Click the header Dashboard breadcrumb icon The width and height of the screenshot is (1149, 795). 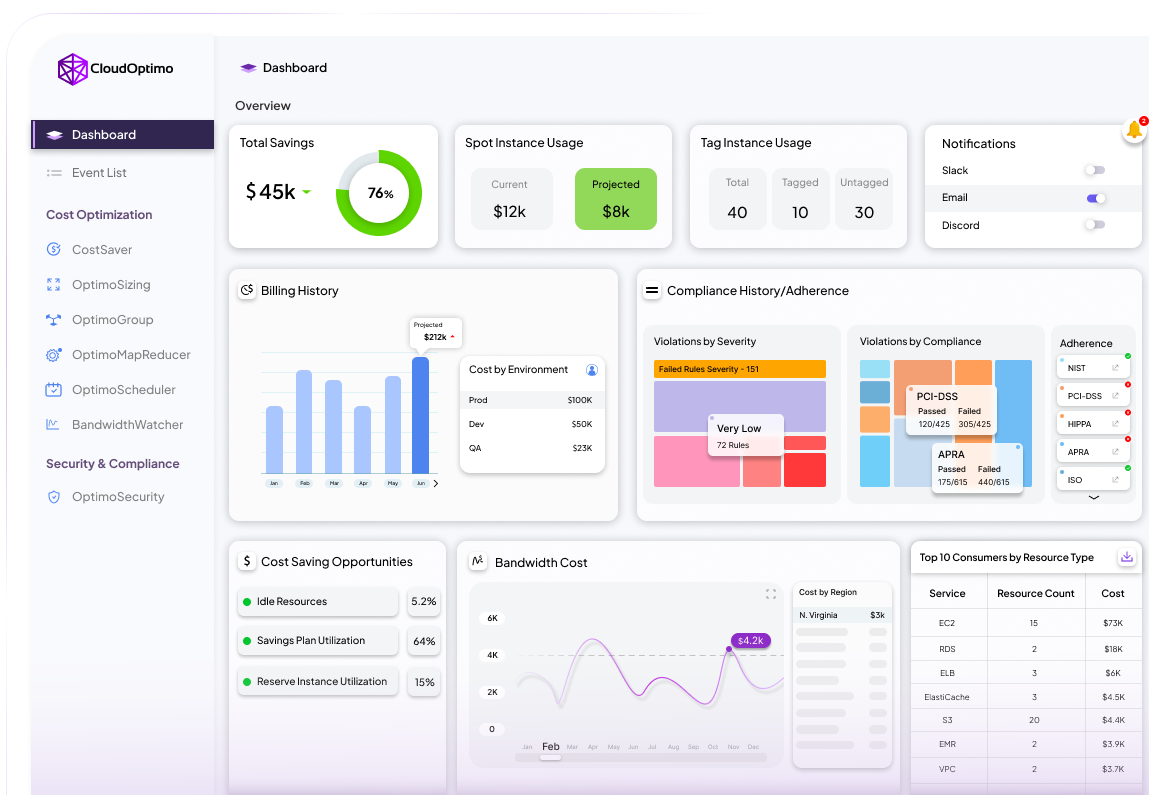pyautogui.click(x=248, y=67)
